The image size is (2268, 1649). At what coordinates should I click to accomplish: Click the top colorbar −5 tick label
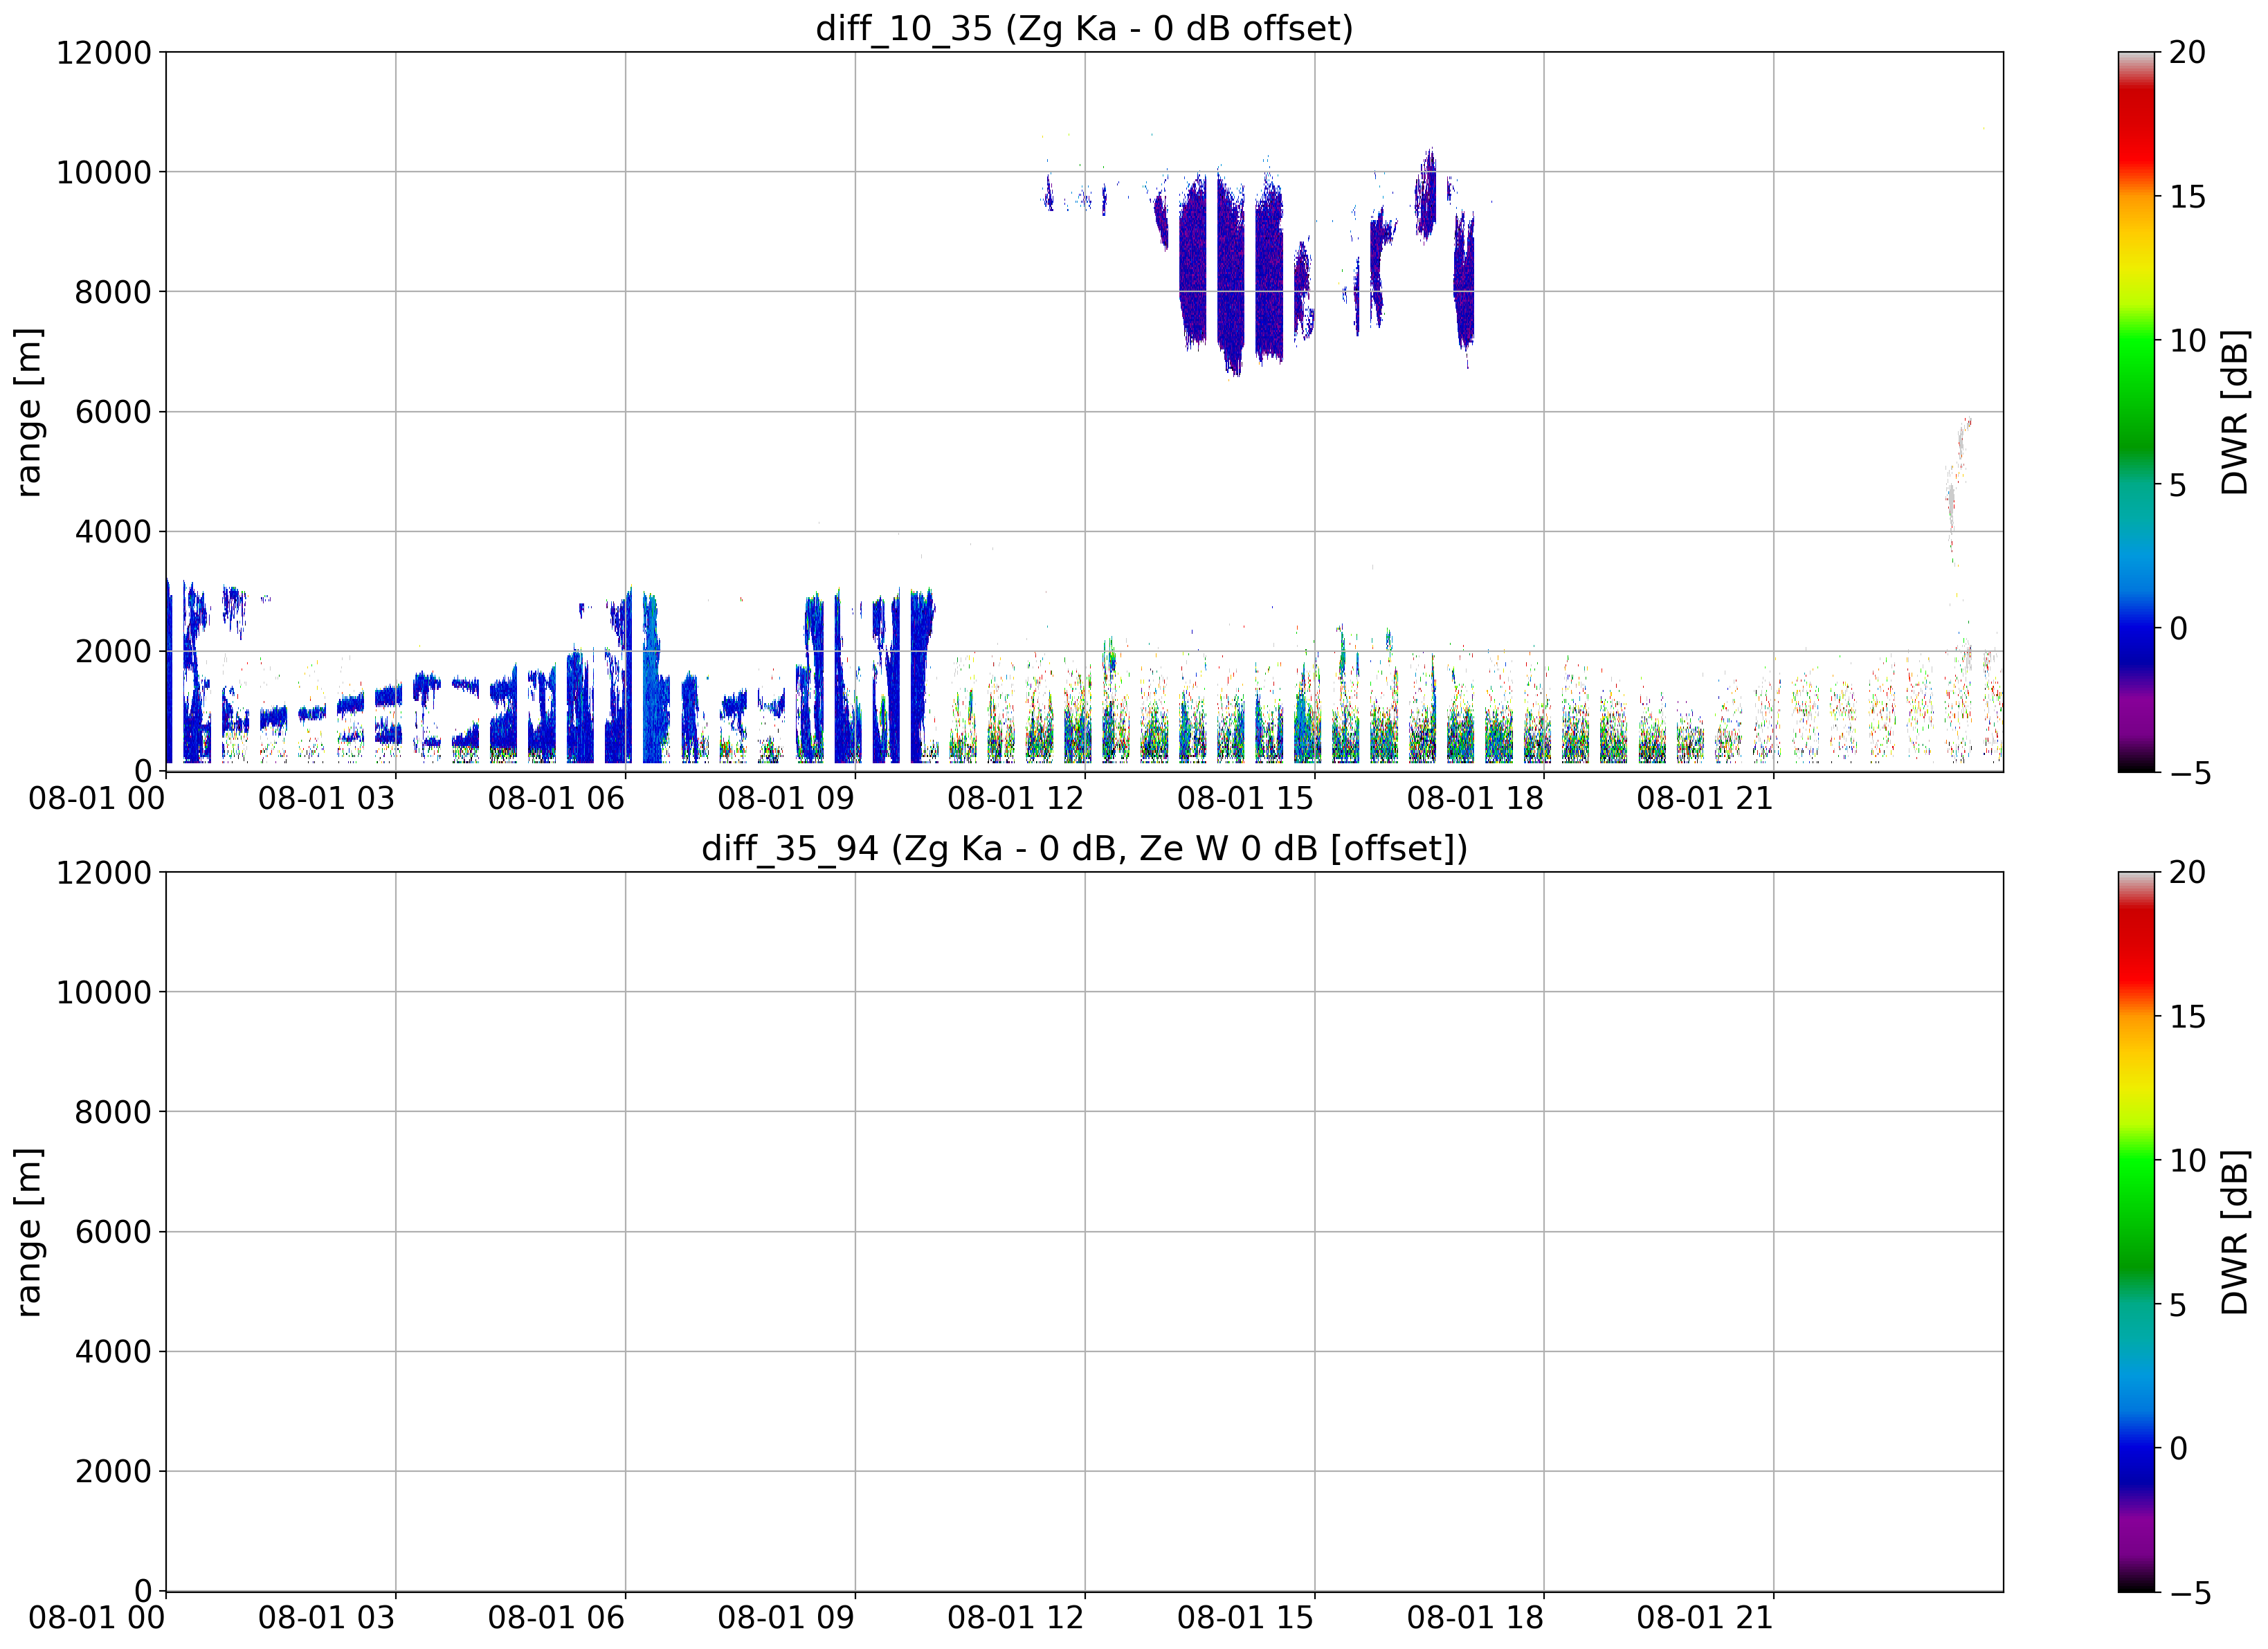[2189, 773]
